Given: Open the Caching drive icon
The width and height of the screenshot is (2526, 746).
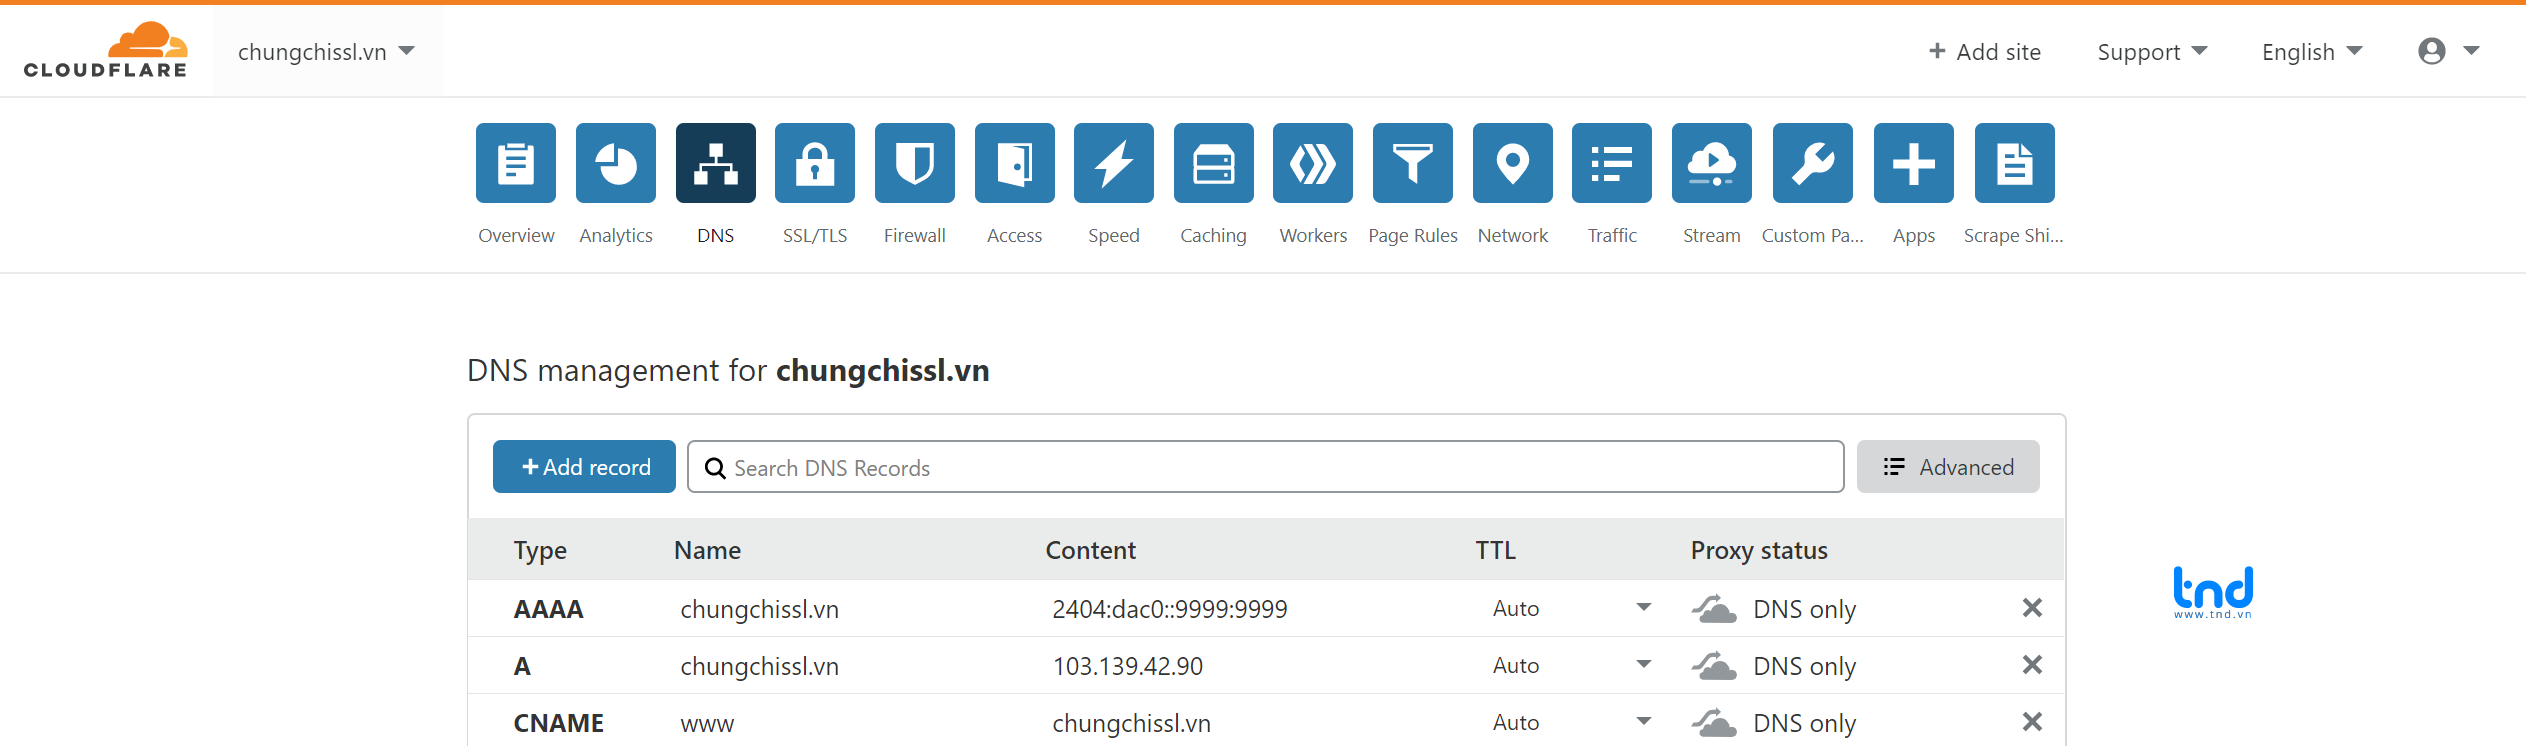Looking at the screenshot, I should point(1213,163).
